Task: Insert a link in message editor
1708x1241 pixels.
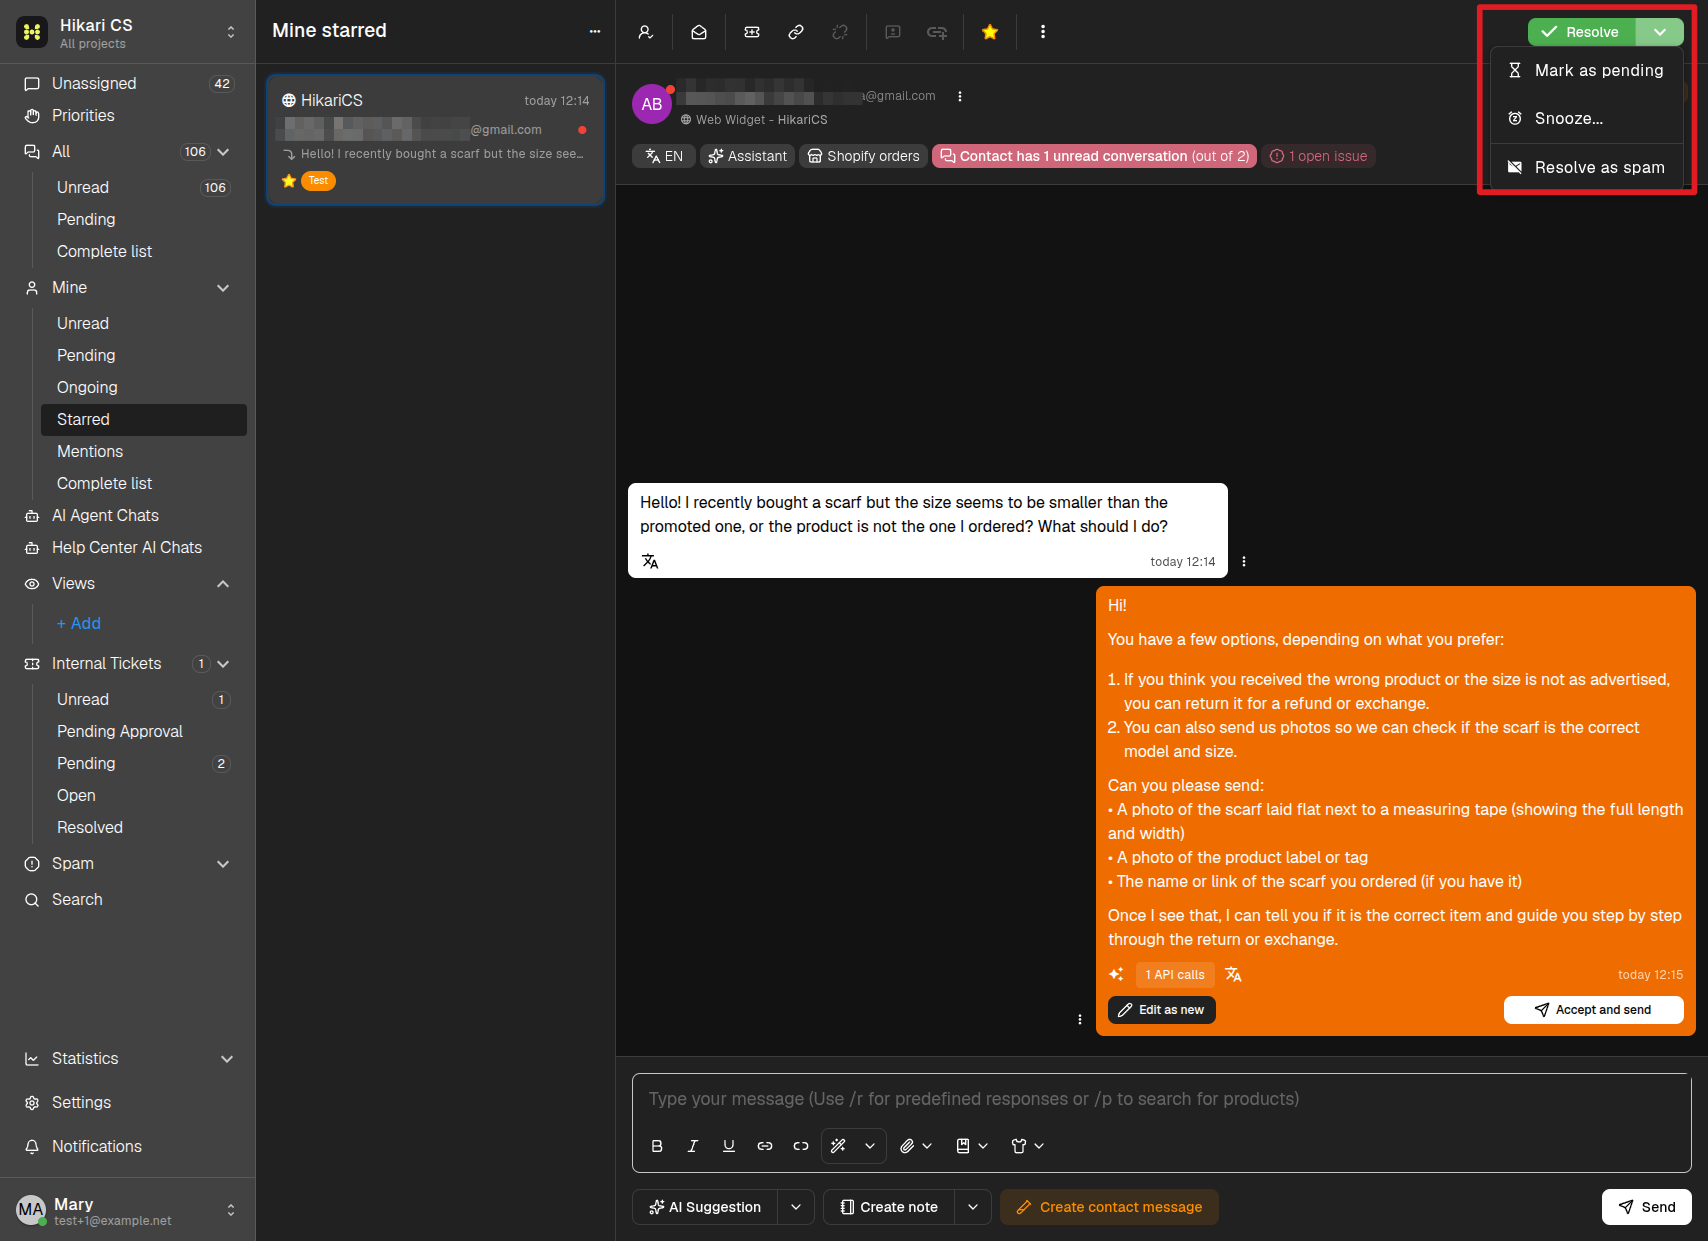Action: (765, 1146)
